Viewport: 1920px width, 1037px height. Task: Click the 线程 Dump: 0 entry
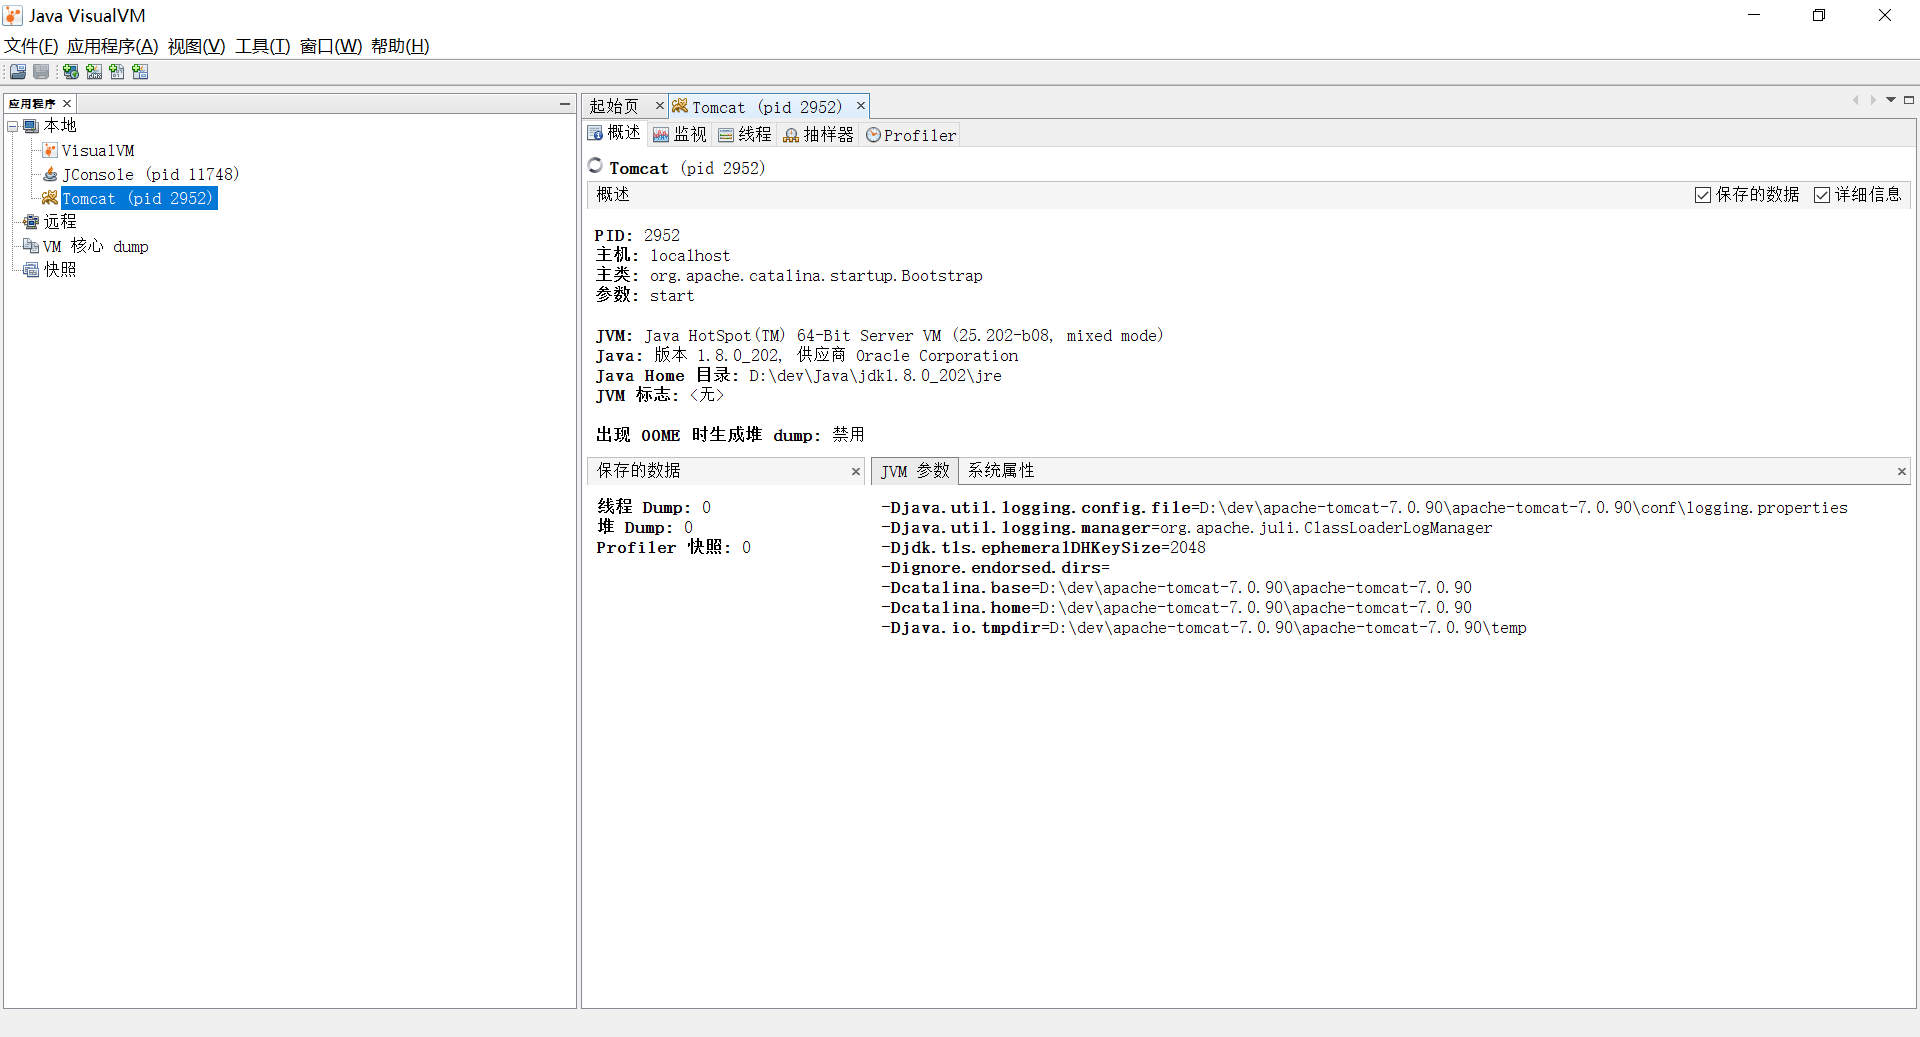pos(654,507)
